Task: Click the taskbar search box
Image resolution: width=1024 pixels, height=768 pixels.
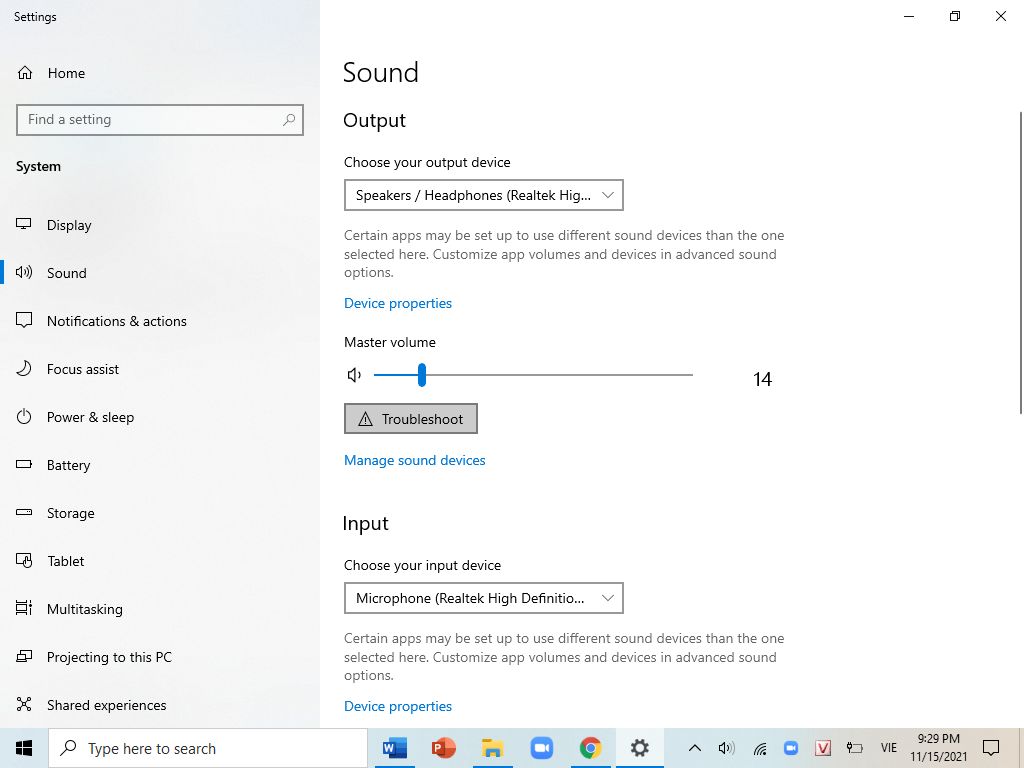Action: tap(208, 748)
